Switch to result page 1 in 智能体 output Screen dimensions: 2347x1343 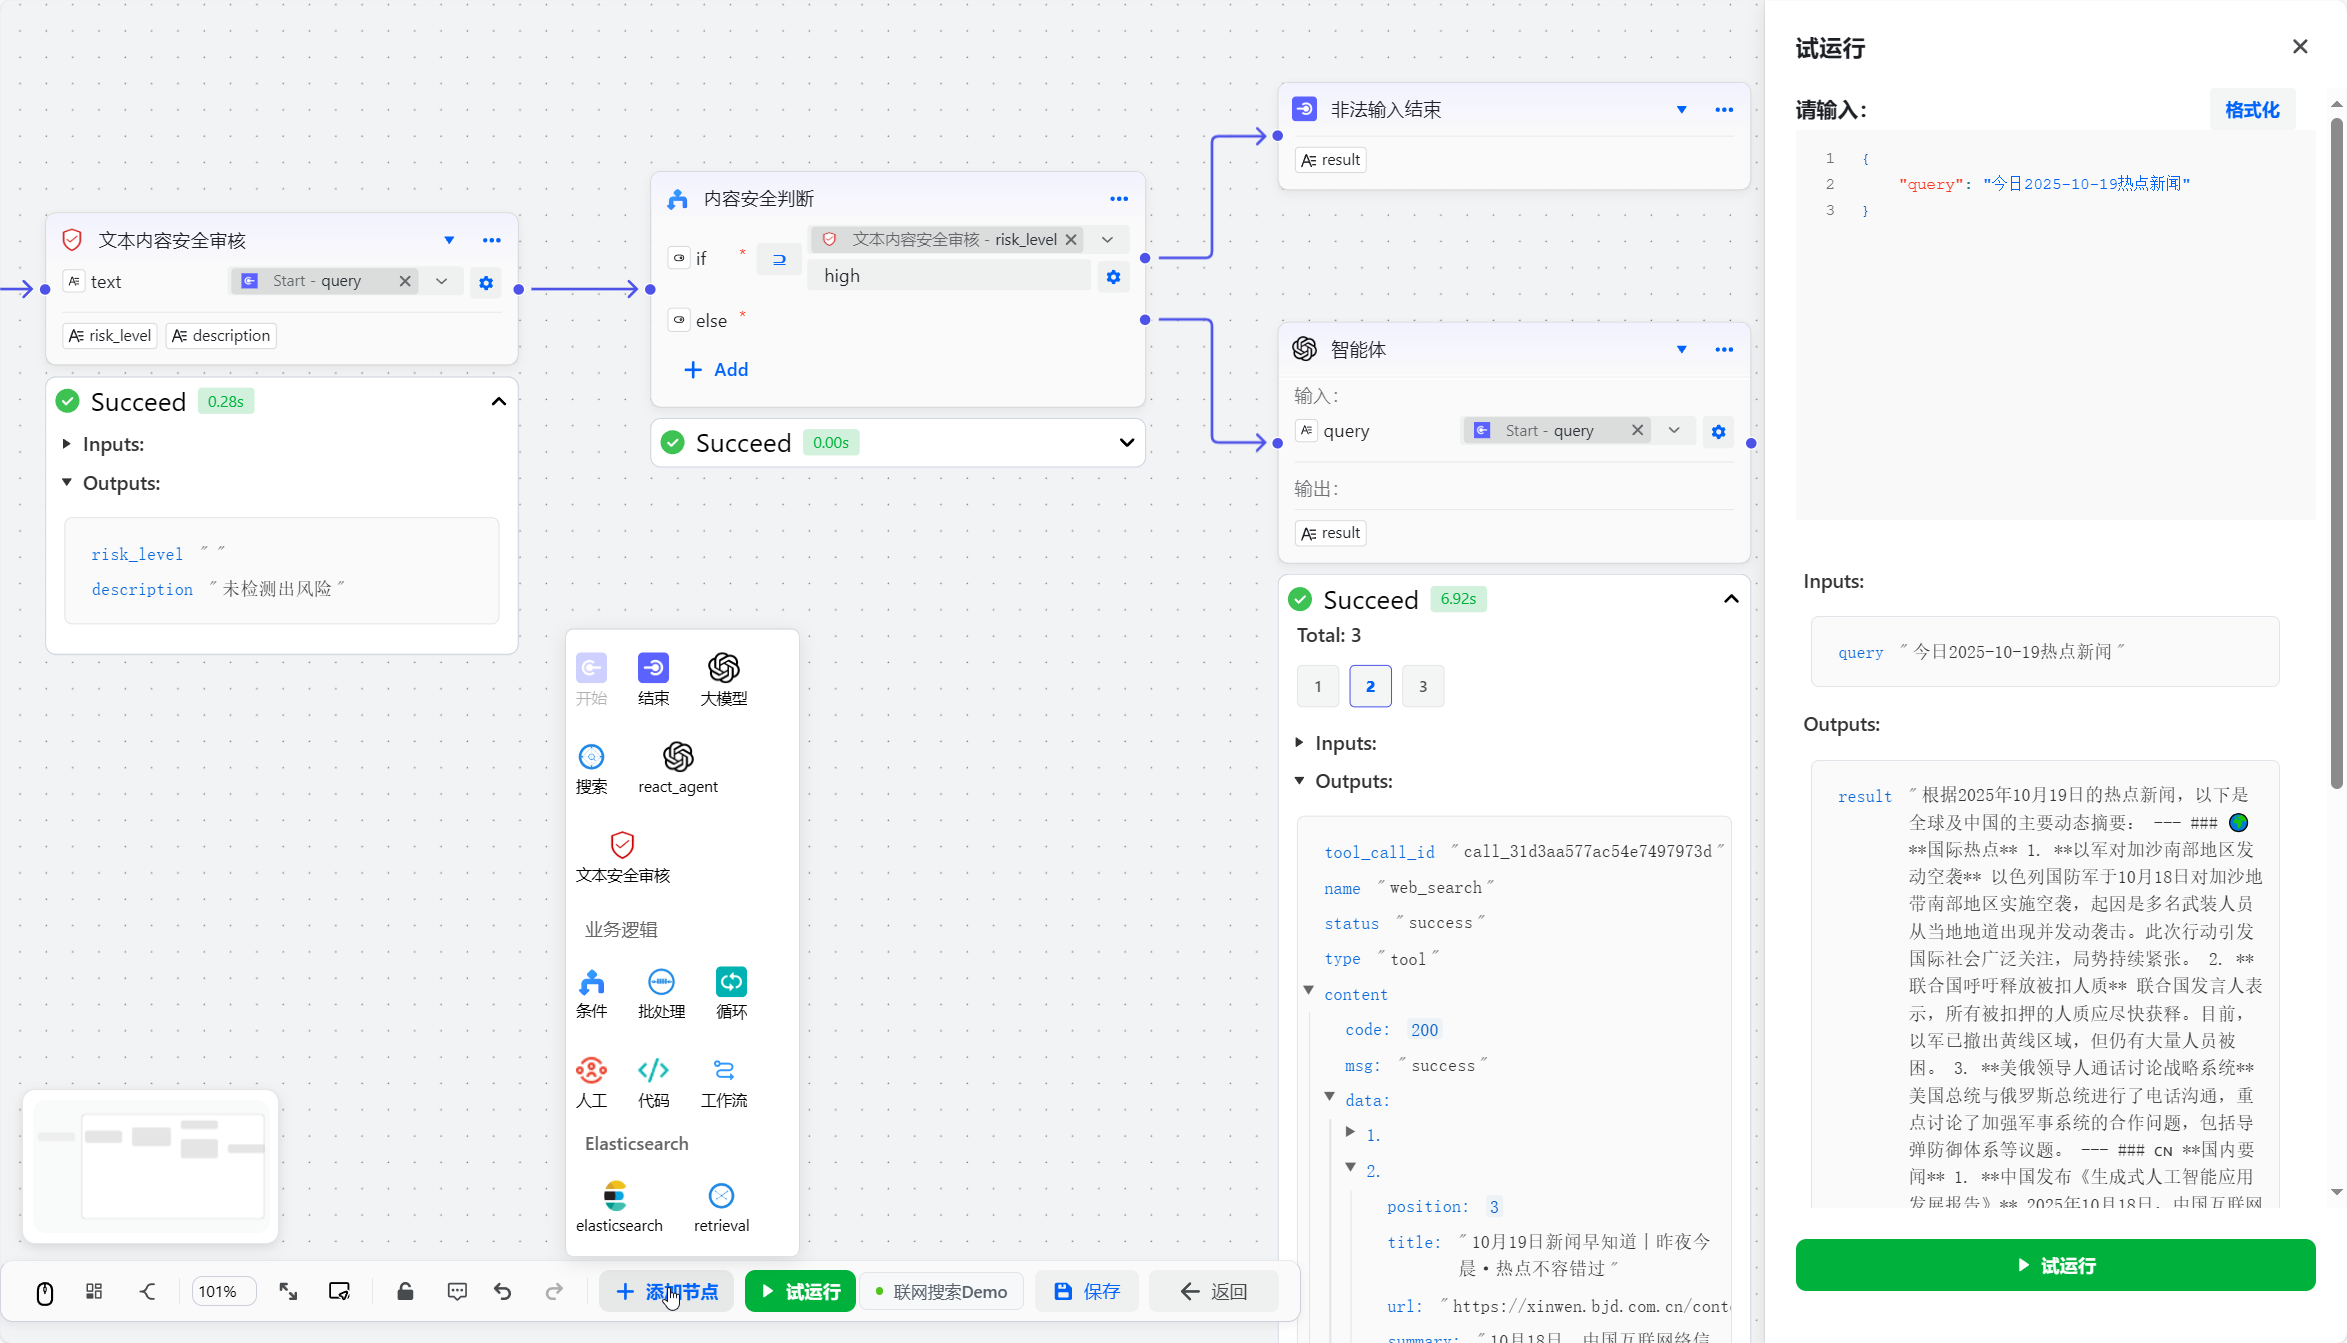coord(1317,686)
